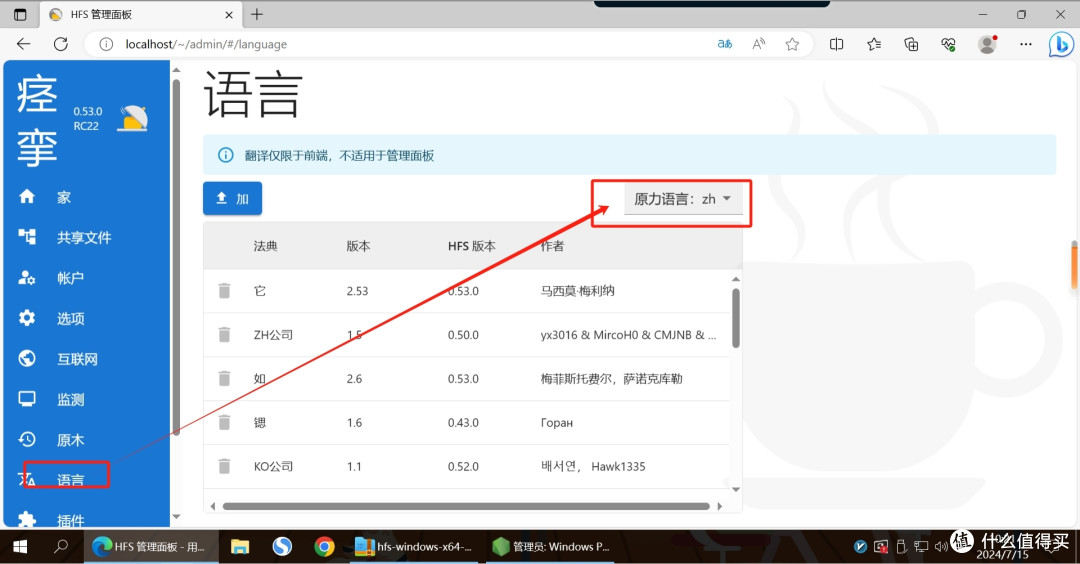Image resolution: width=1080 pixels, height=564 pixels.
Task: Click the table horizontal scrollbar
Action: (466, 506)
